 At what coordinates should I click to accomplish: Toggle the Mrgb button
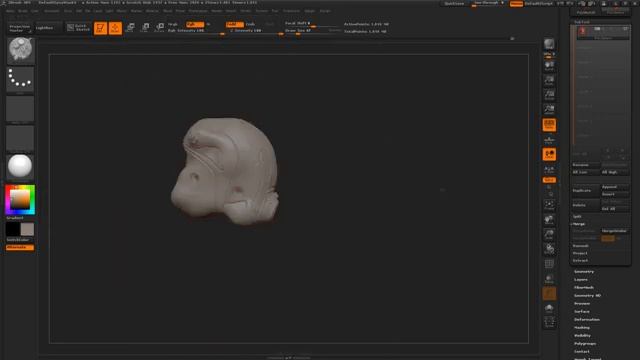point(173,24)
